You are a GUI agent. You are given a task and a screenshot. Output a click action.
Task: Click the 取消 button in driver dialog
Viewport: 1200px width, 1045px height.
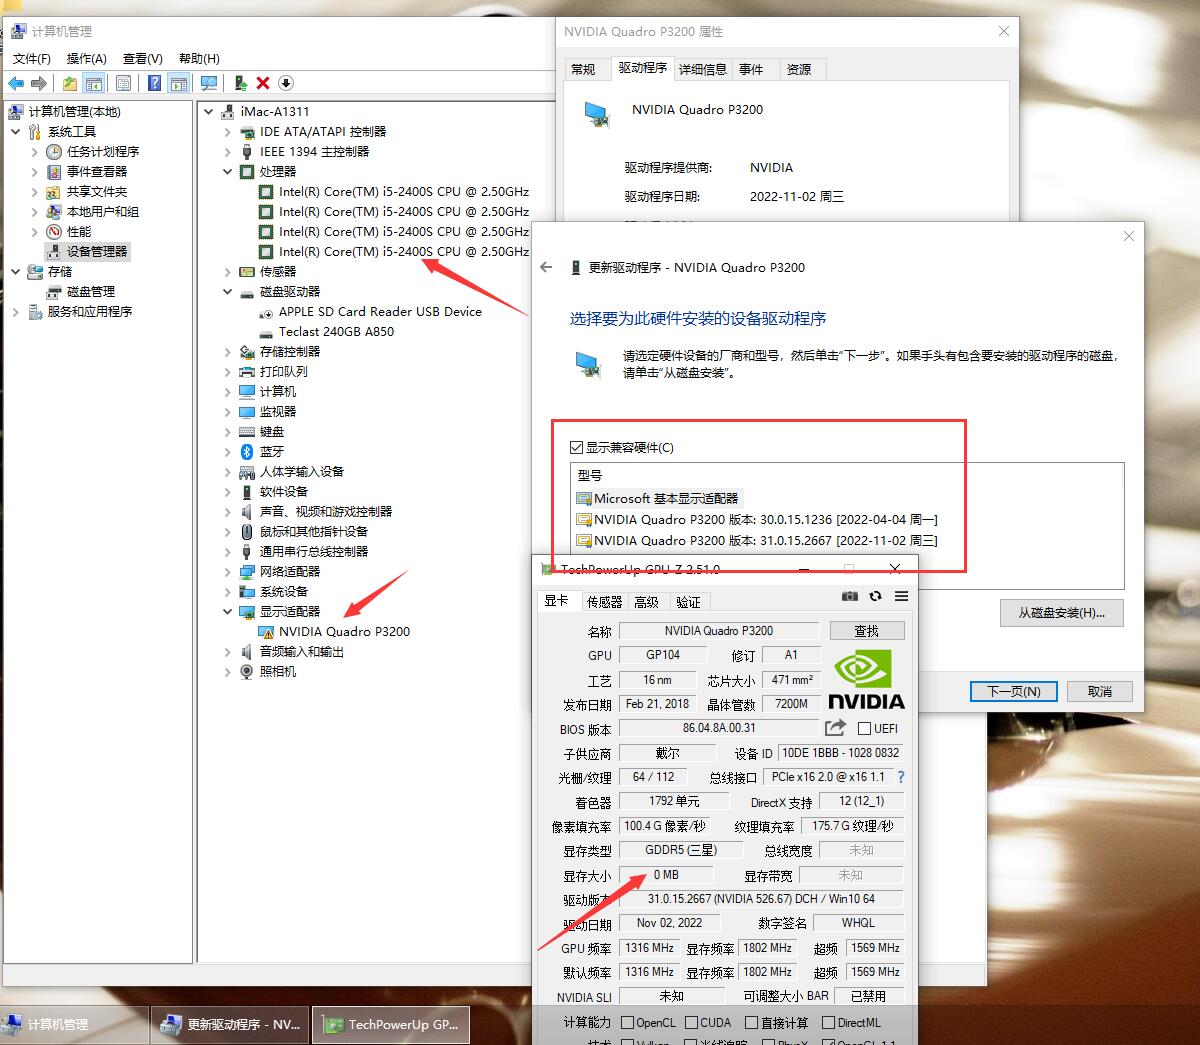(x=1100, y=691)
